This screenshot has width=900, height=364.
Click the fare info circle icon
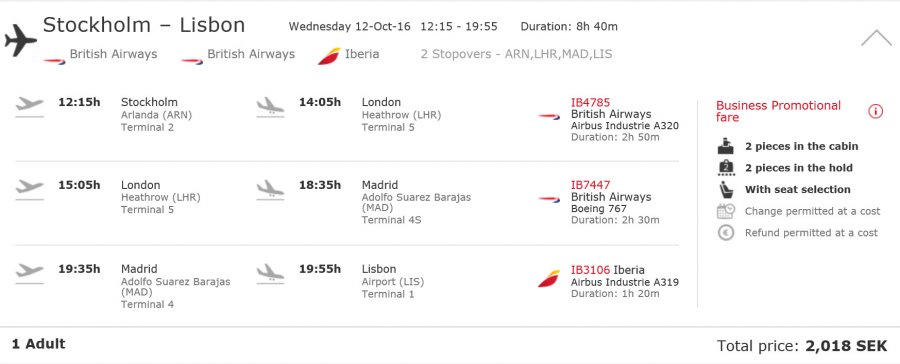coord(875,111)
